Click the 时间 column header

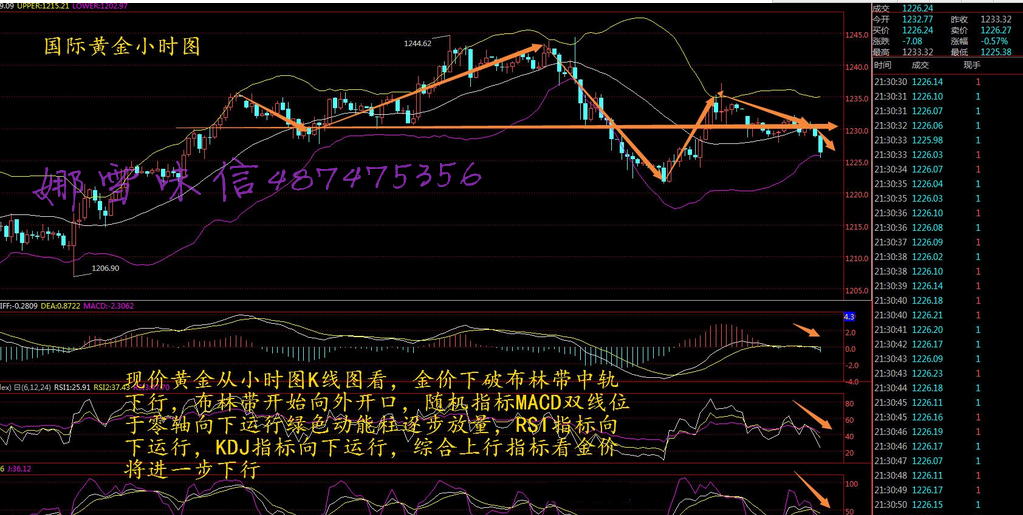[883, 65]
